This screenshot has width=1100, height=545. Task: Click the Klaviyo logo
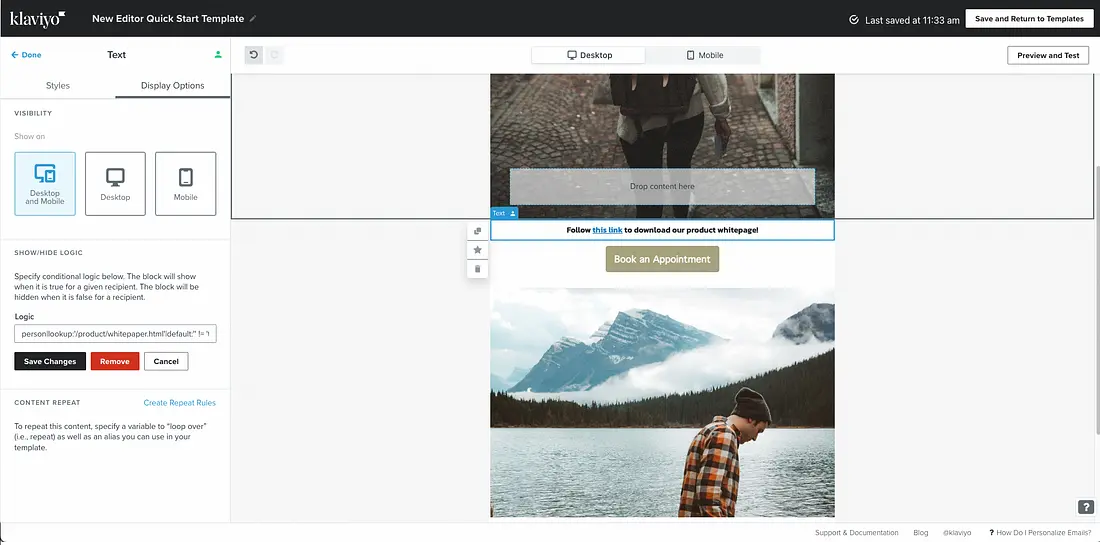click(x=37, y=18)
